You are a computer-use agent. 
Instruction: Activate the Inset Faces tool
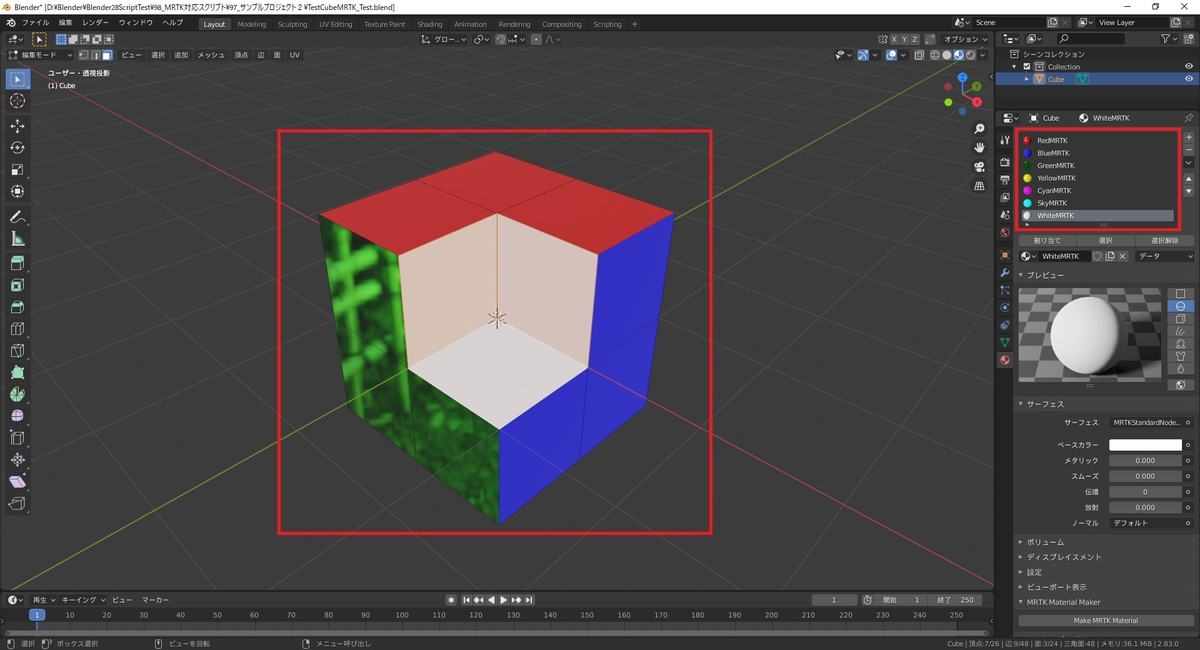(x=17, y=285)
